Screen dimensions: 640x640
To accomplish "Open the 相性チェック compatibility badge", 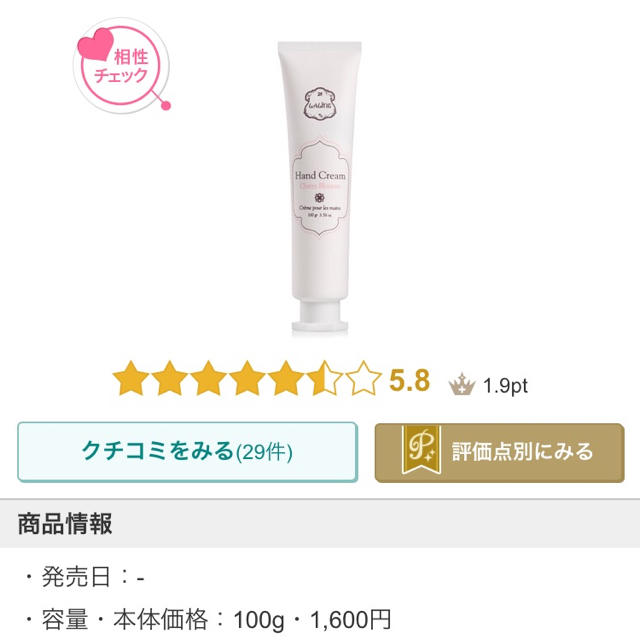I will coord(122,65).
